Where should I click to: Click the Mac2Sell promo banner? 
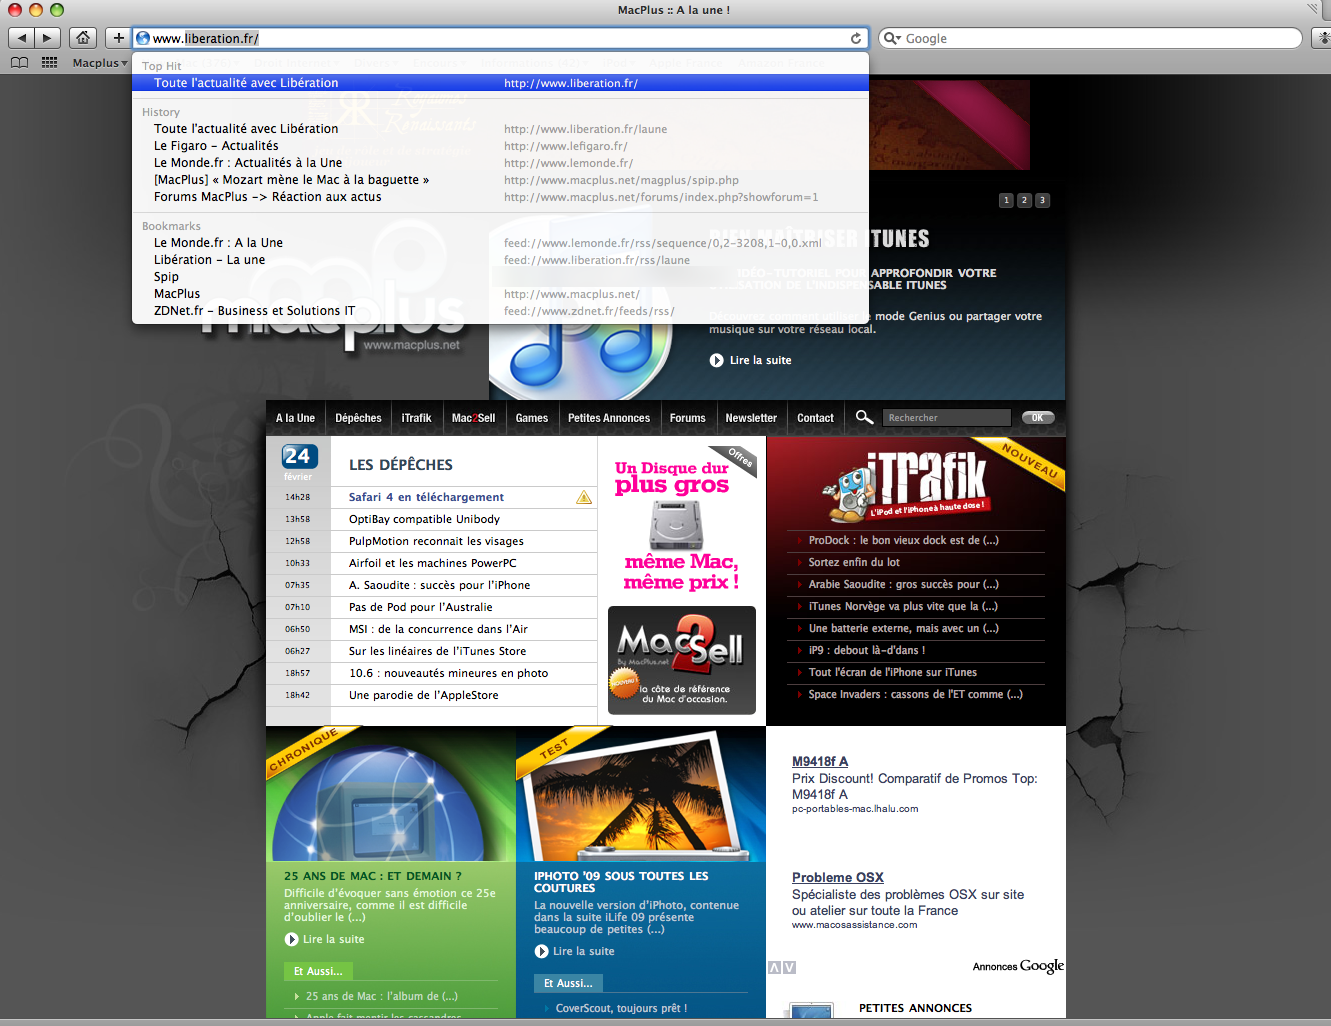pos(682,660)
